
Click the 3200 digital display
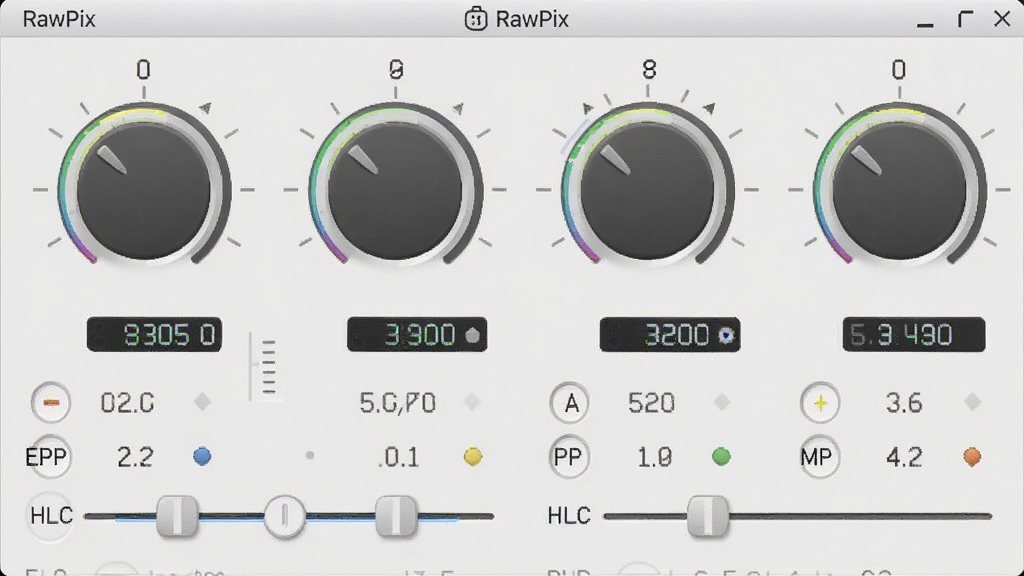coord(670,334)
